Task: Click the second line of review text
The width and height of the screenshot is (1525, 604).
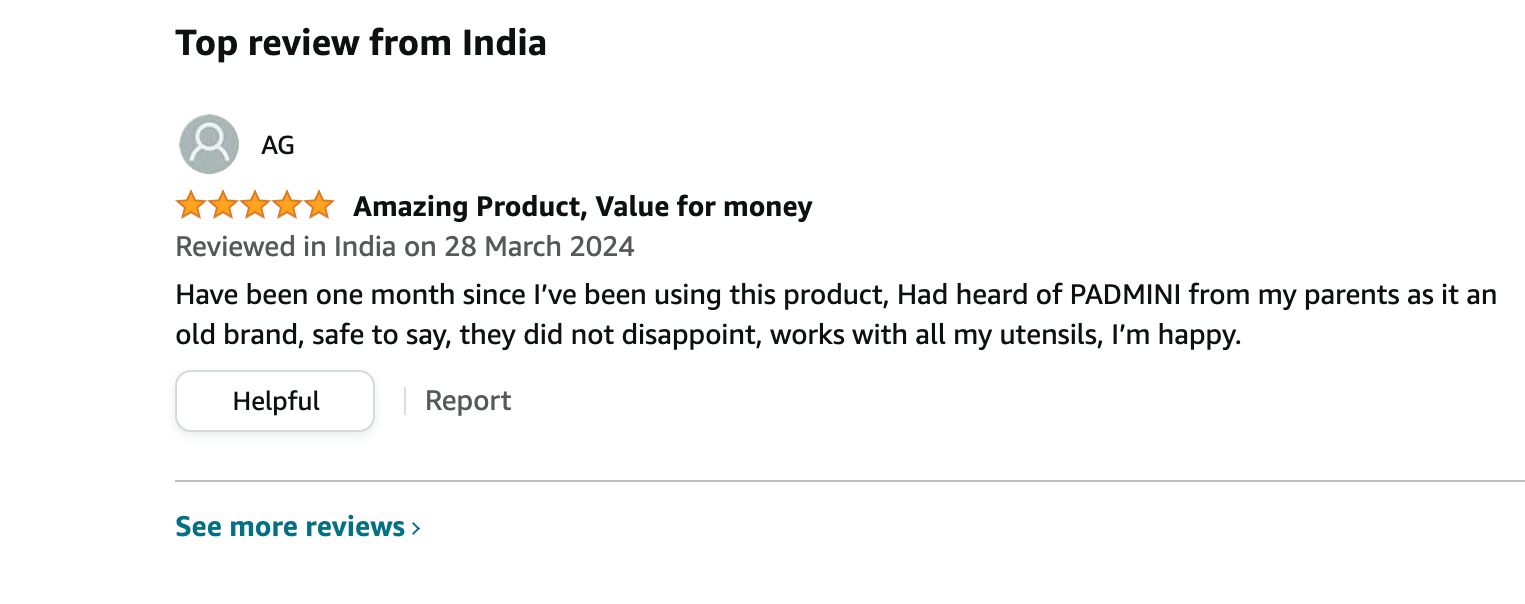Action: pos(707,335)
